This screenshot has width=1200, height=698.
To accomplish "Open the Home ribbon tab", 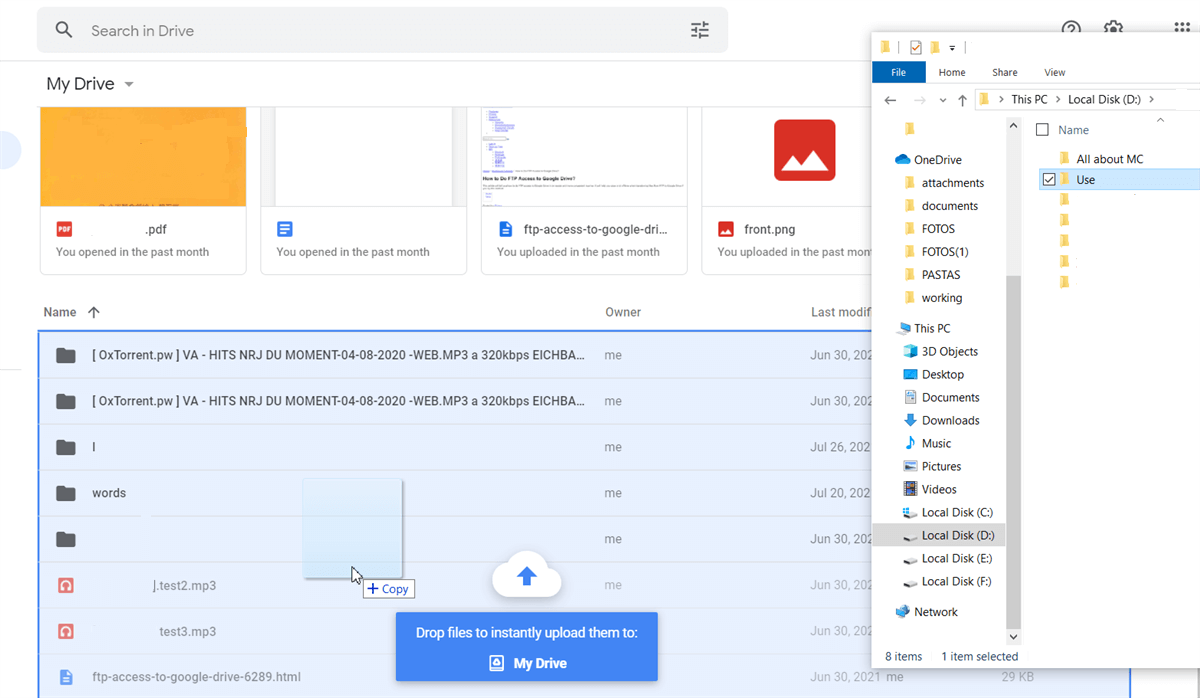I will (x=951, y=72).
